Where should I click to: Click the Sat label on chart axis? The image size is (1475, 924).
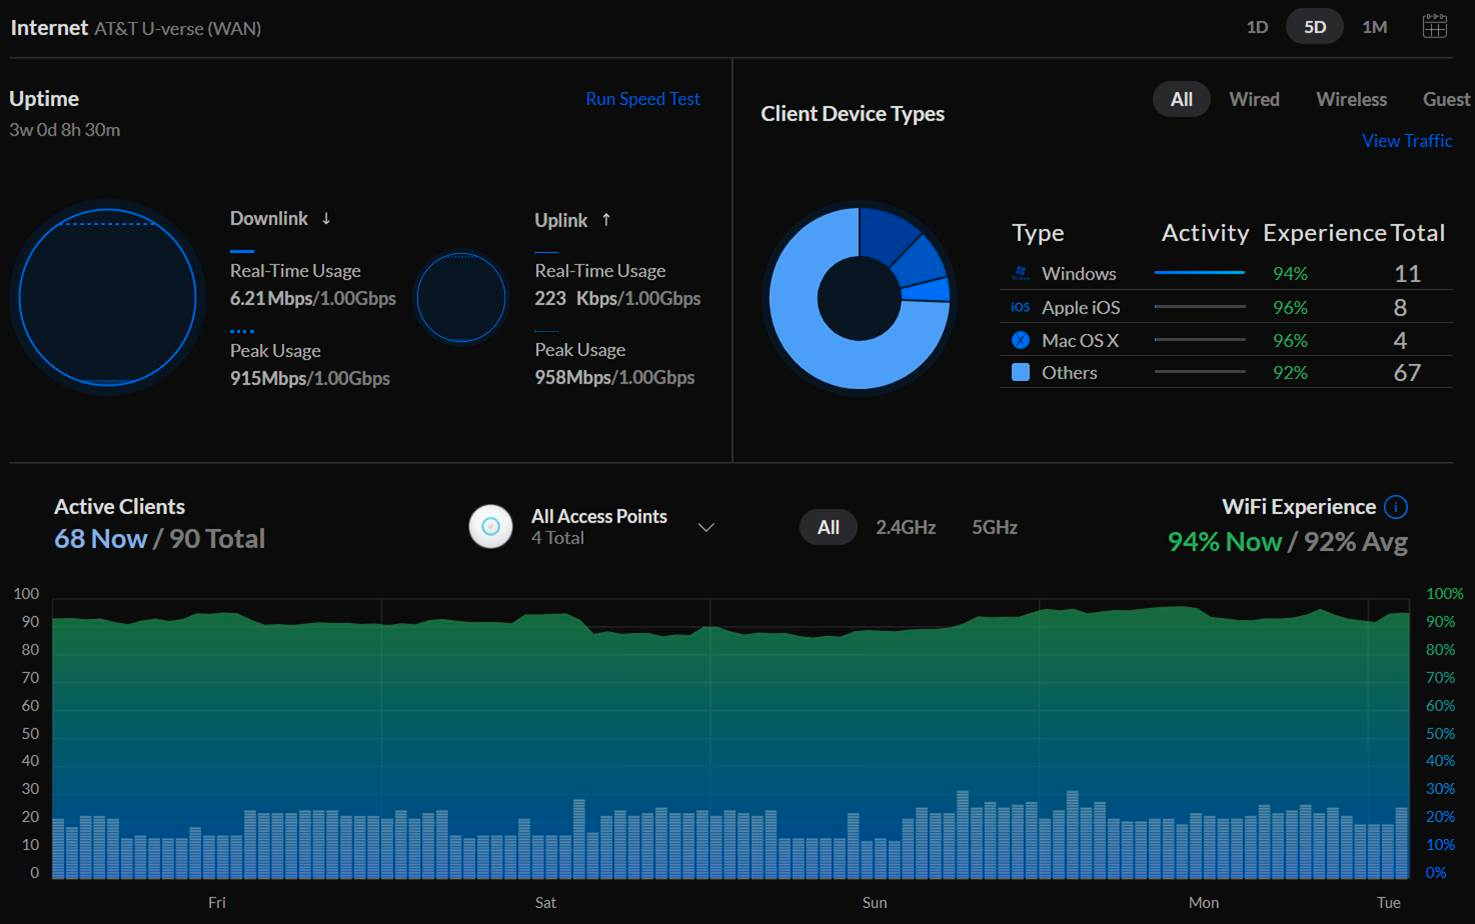[545, 902]
